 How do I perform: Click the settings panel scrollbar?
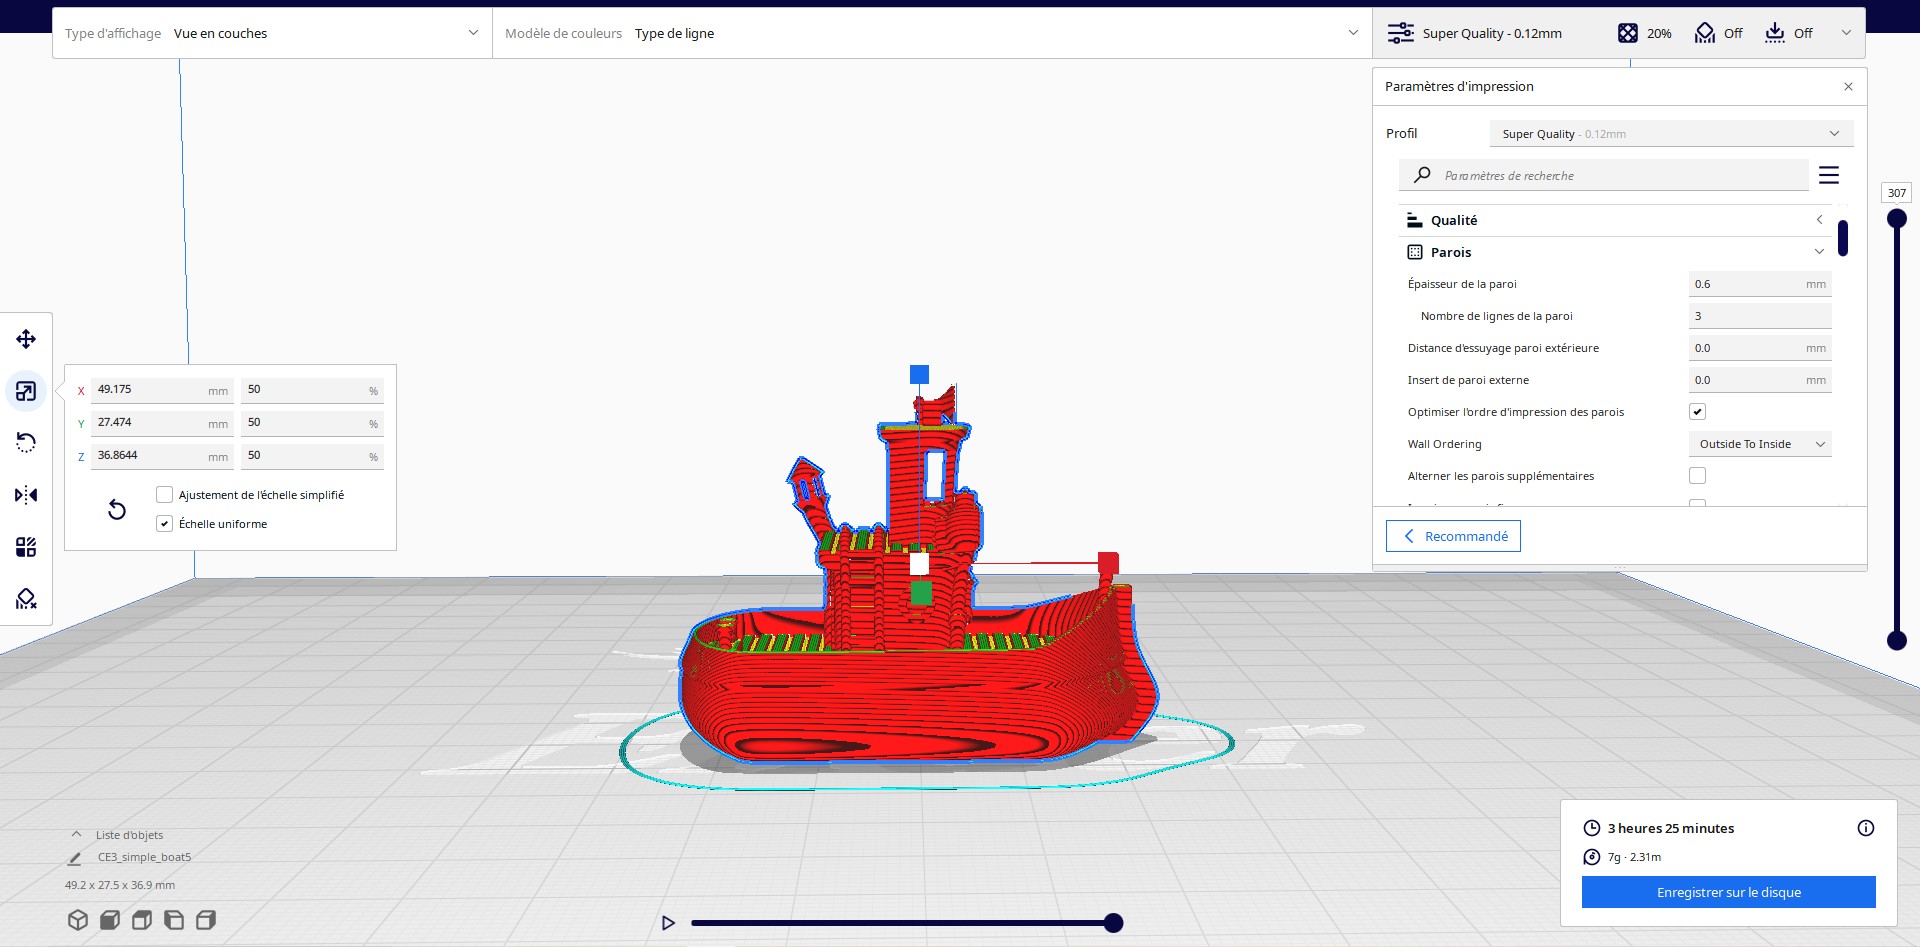pyautogui.click(x=1843, y=238)
